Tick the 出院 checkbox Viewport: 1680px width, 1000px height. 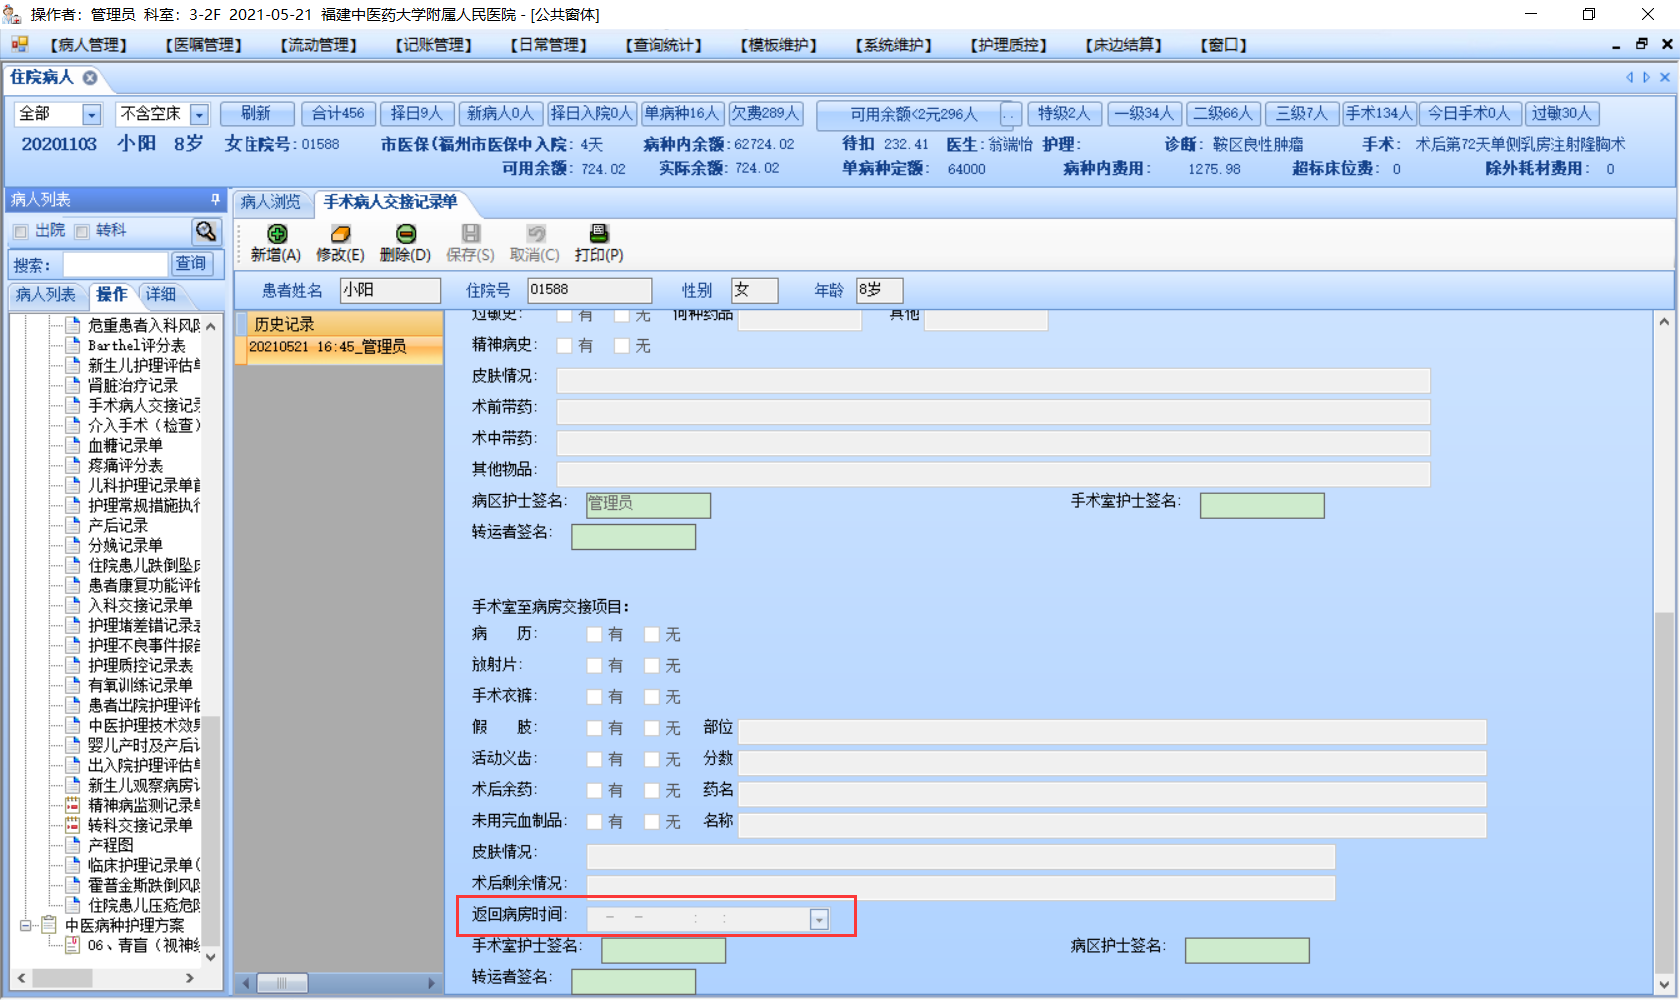tap(21, 232)
